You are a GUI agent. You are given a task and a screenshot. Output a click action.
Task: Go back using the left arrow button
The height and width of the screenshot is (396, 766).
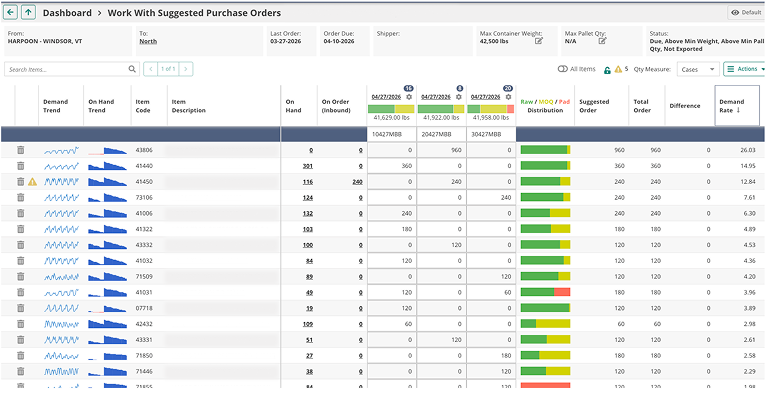coord(10,13)
